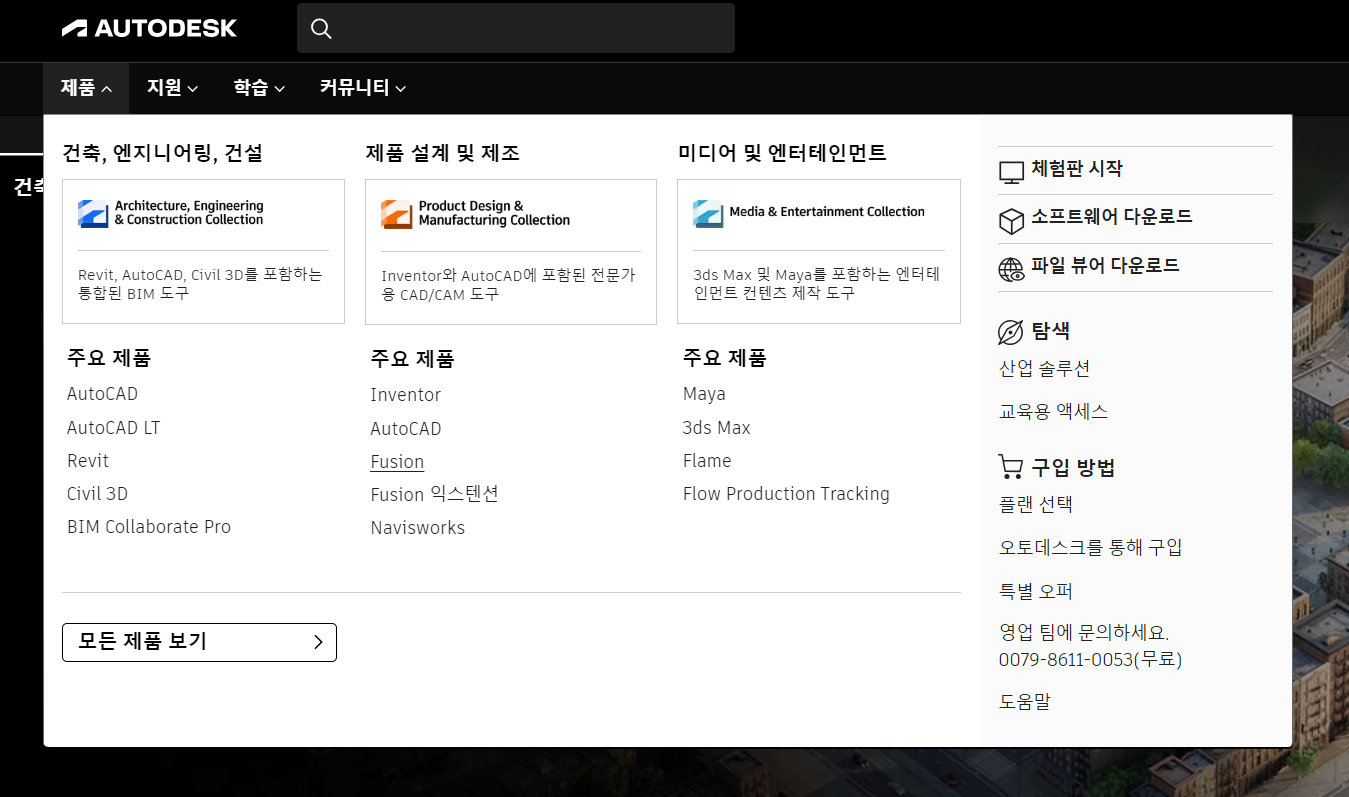Screen dimensions: 1349x797
Task: Open Flame product link
Action: 707,461
